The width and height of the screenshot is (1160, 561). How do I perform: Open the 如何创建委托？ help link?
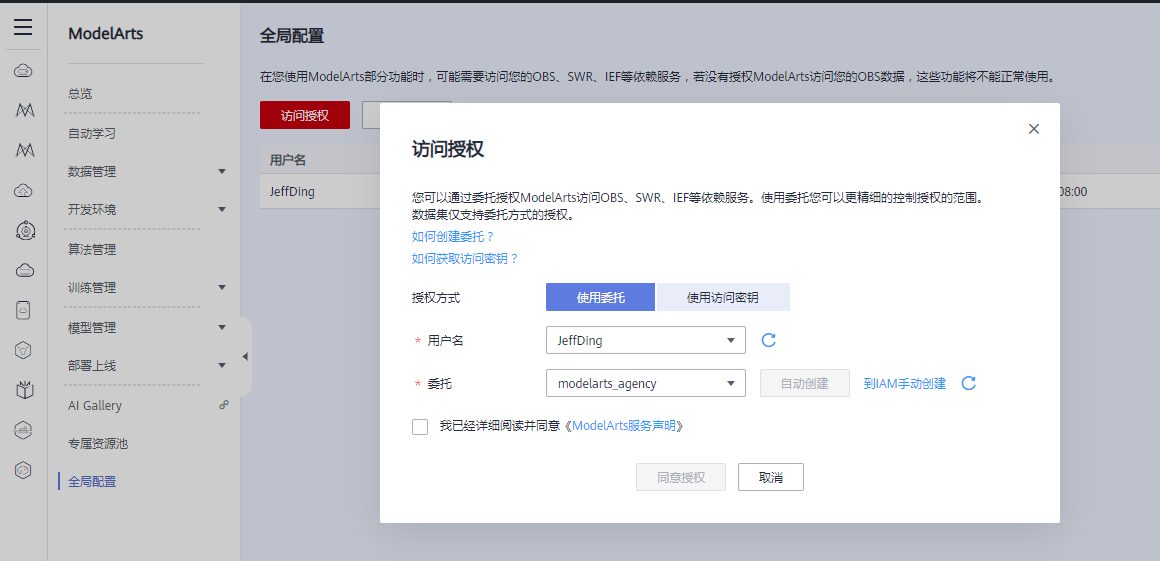453,237
